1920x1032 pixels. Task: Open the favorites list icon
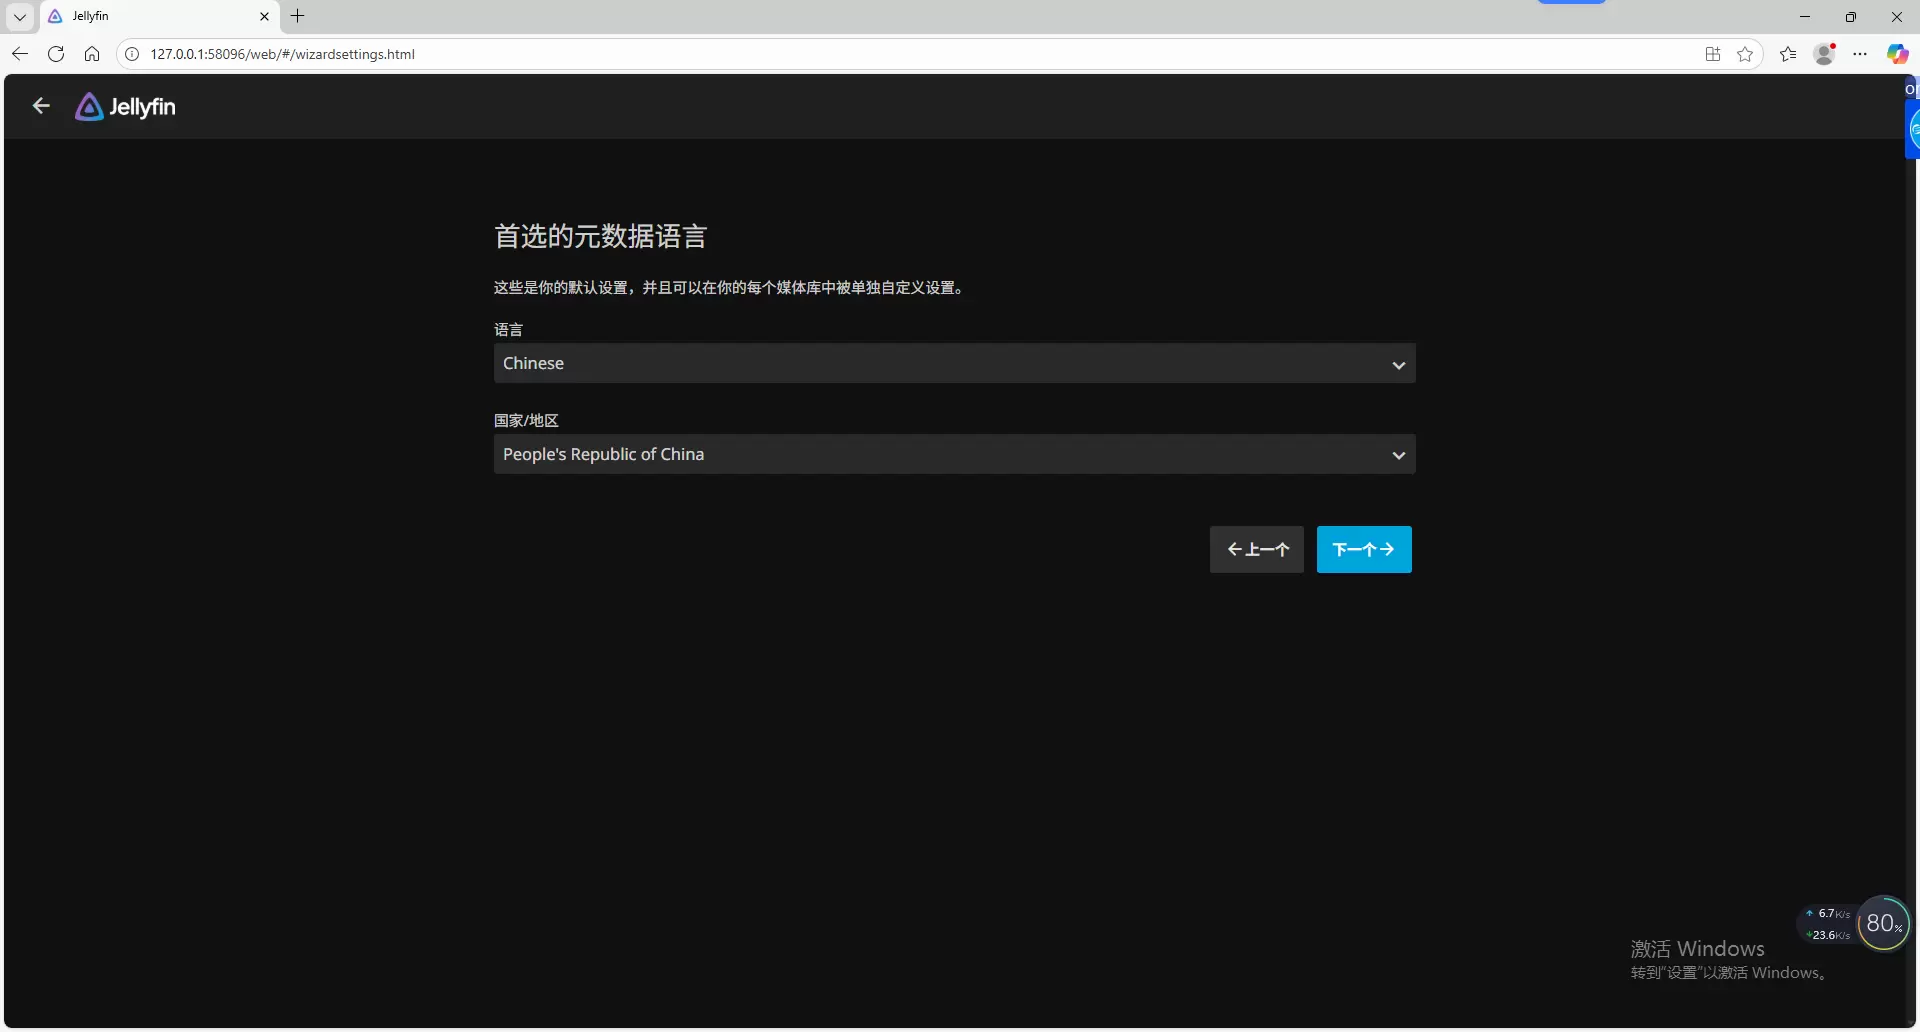coord(1788,54)
